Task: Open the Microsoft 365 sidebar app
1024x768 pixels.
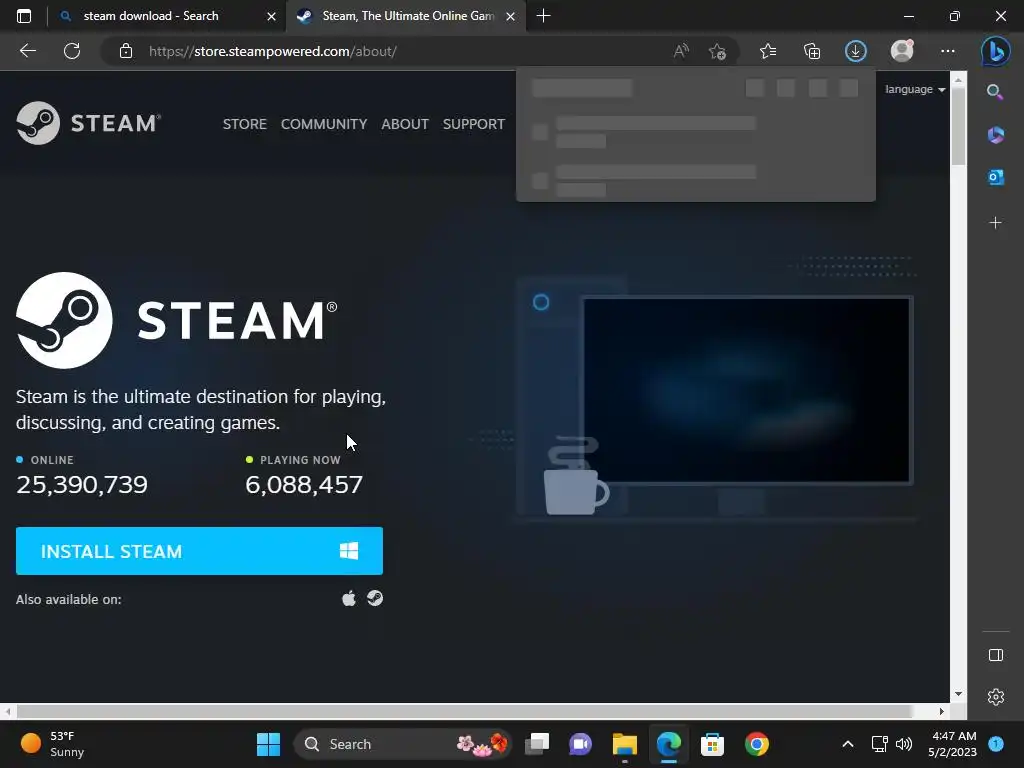Action: (x=995, y=135)
